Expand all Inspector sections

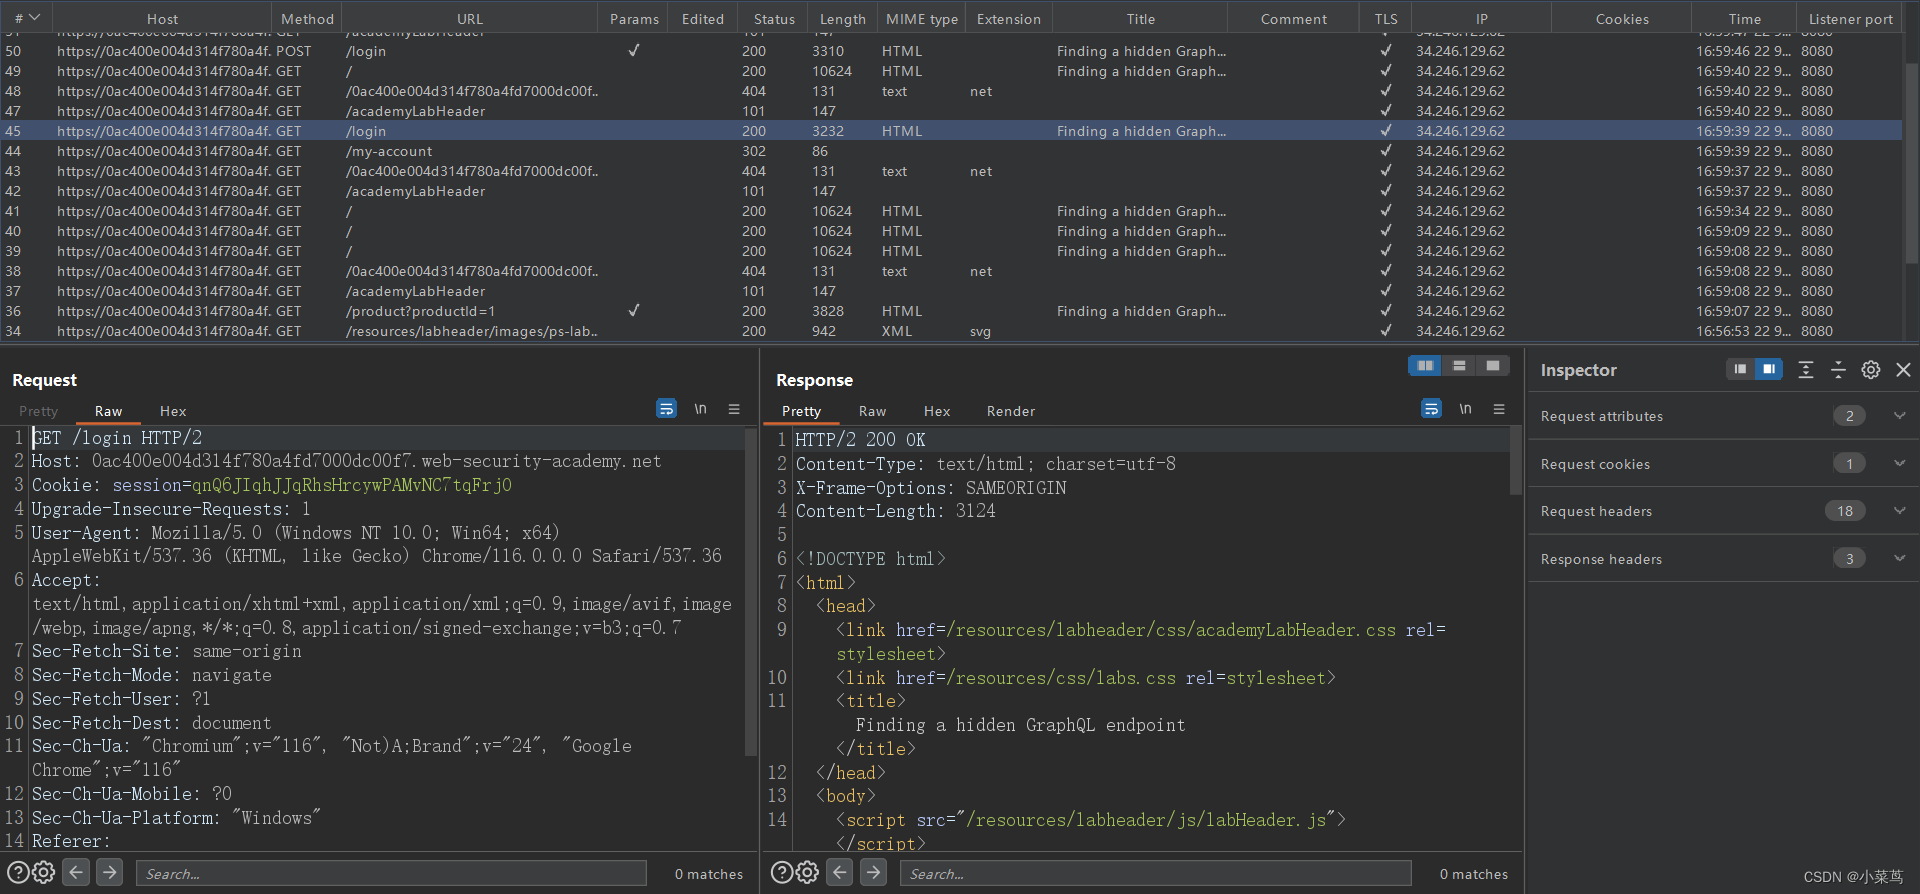pyautogui.click(x=1806, y=370)
